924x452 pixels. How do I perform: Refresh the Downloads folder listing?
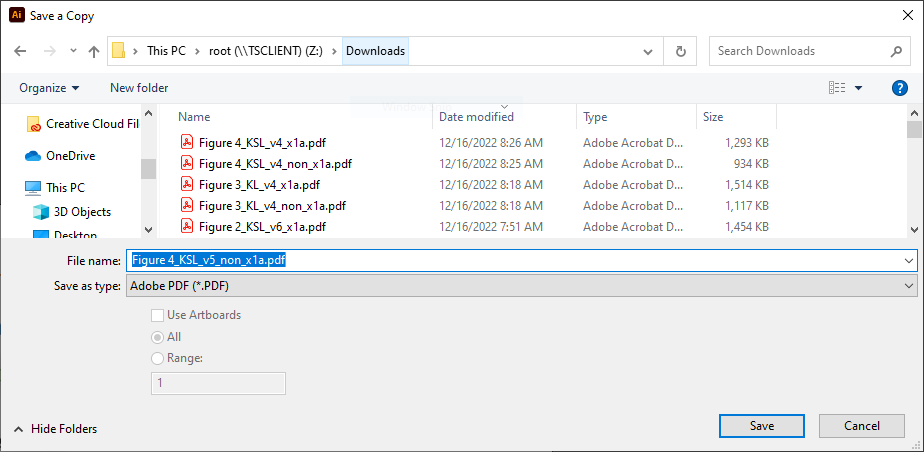click(x=681, y=51)
